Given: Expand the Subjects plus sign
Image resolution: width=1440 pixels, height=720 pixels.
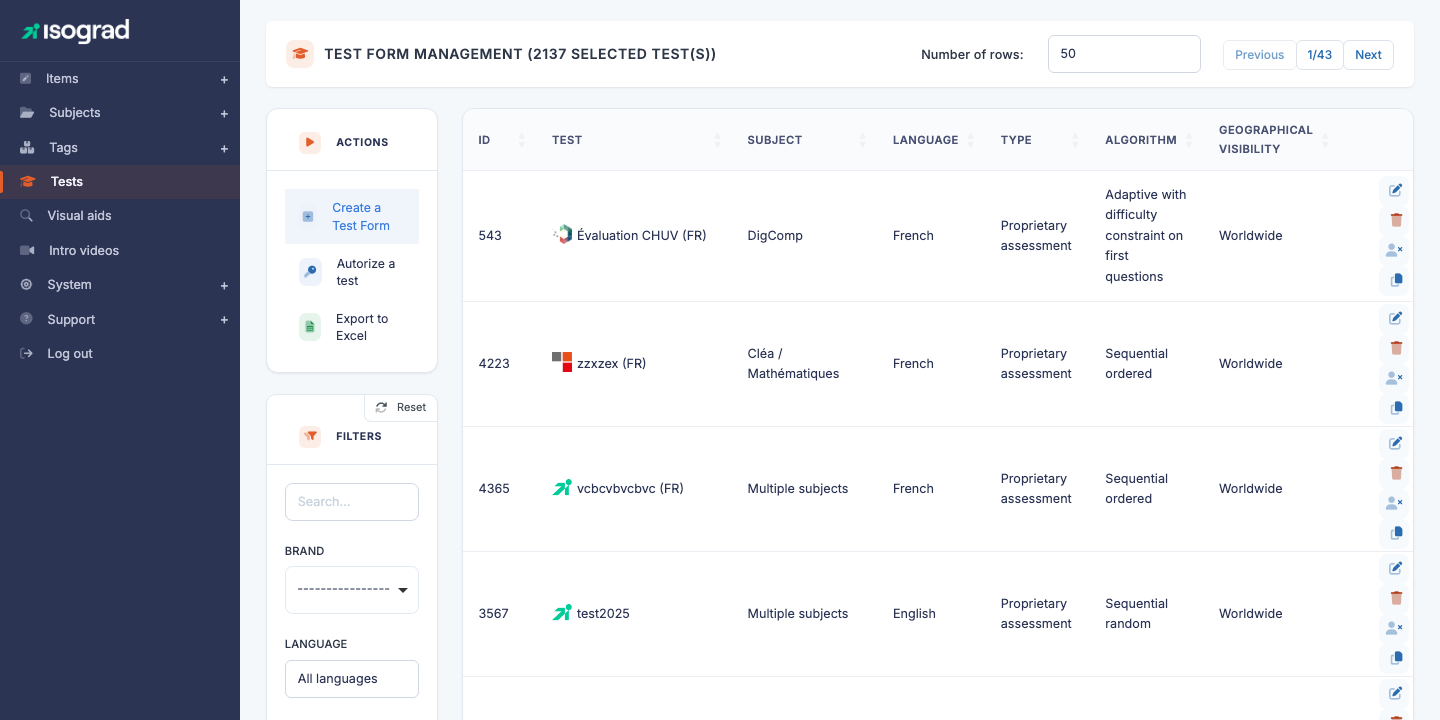Looking at the screenshot, I should (x=224, y=113).
